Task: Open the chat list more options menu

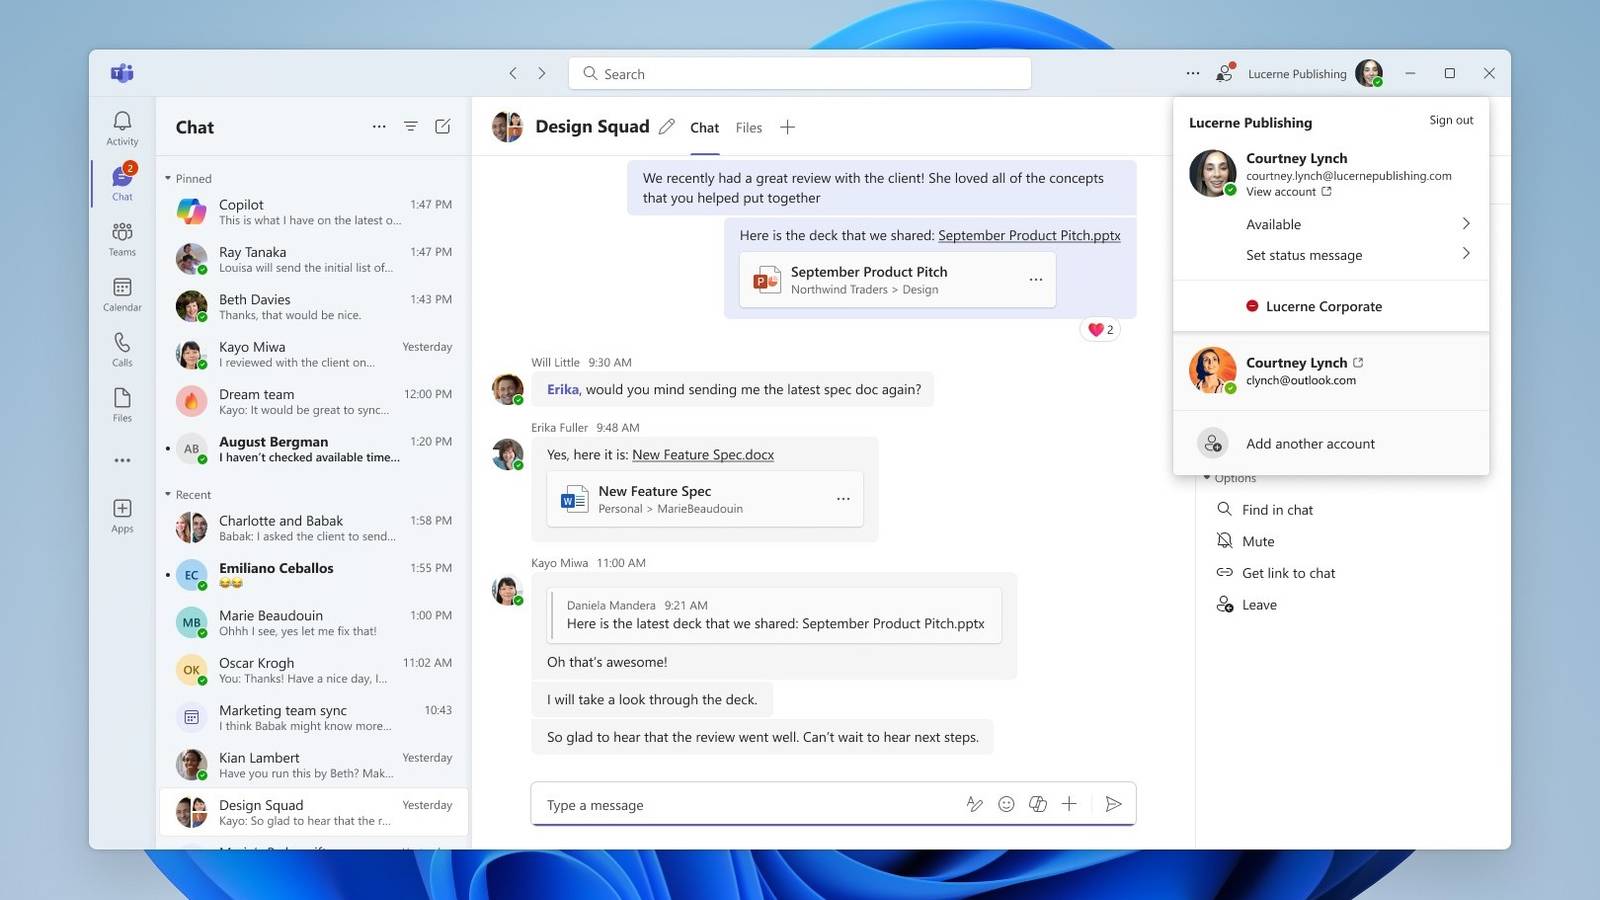Action: click(379, 127)
